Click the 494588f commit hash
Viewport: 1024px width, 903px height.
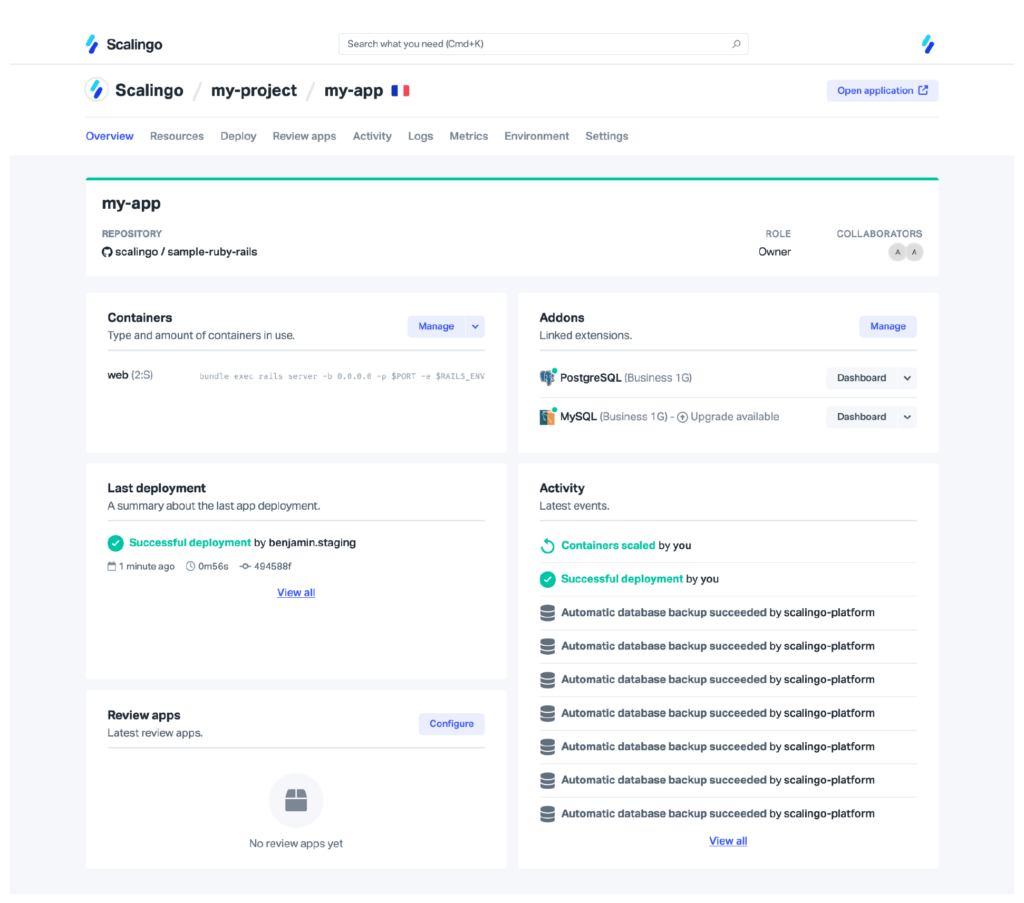(272, 566)
